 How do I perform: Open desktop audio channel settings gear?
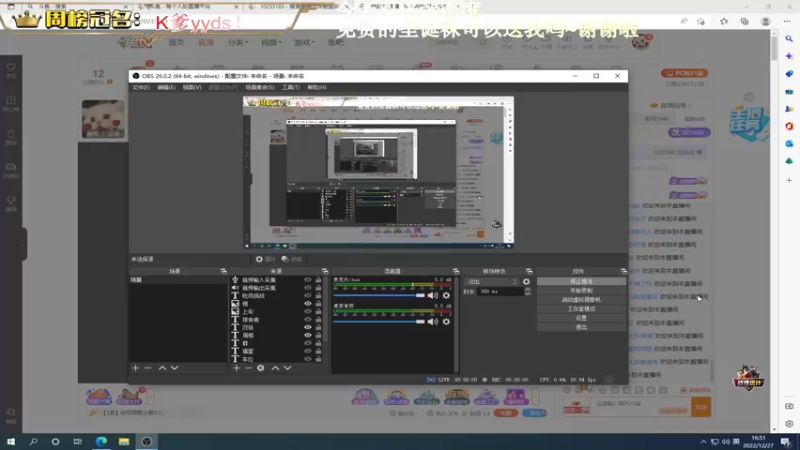[x=446, y=322]
